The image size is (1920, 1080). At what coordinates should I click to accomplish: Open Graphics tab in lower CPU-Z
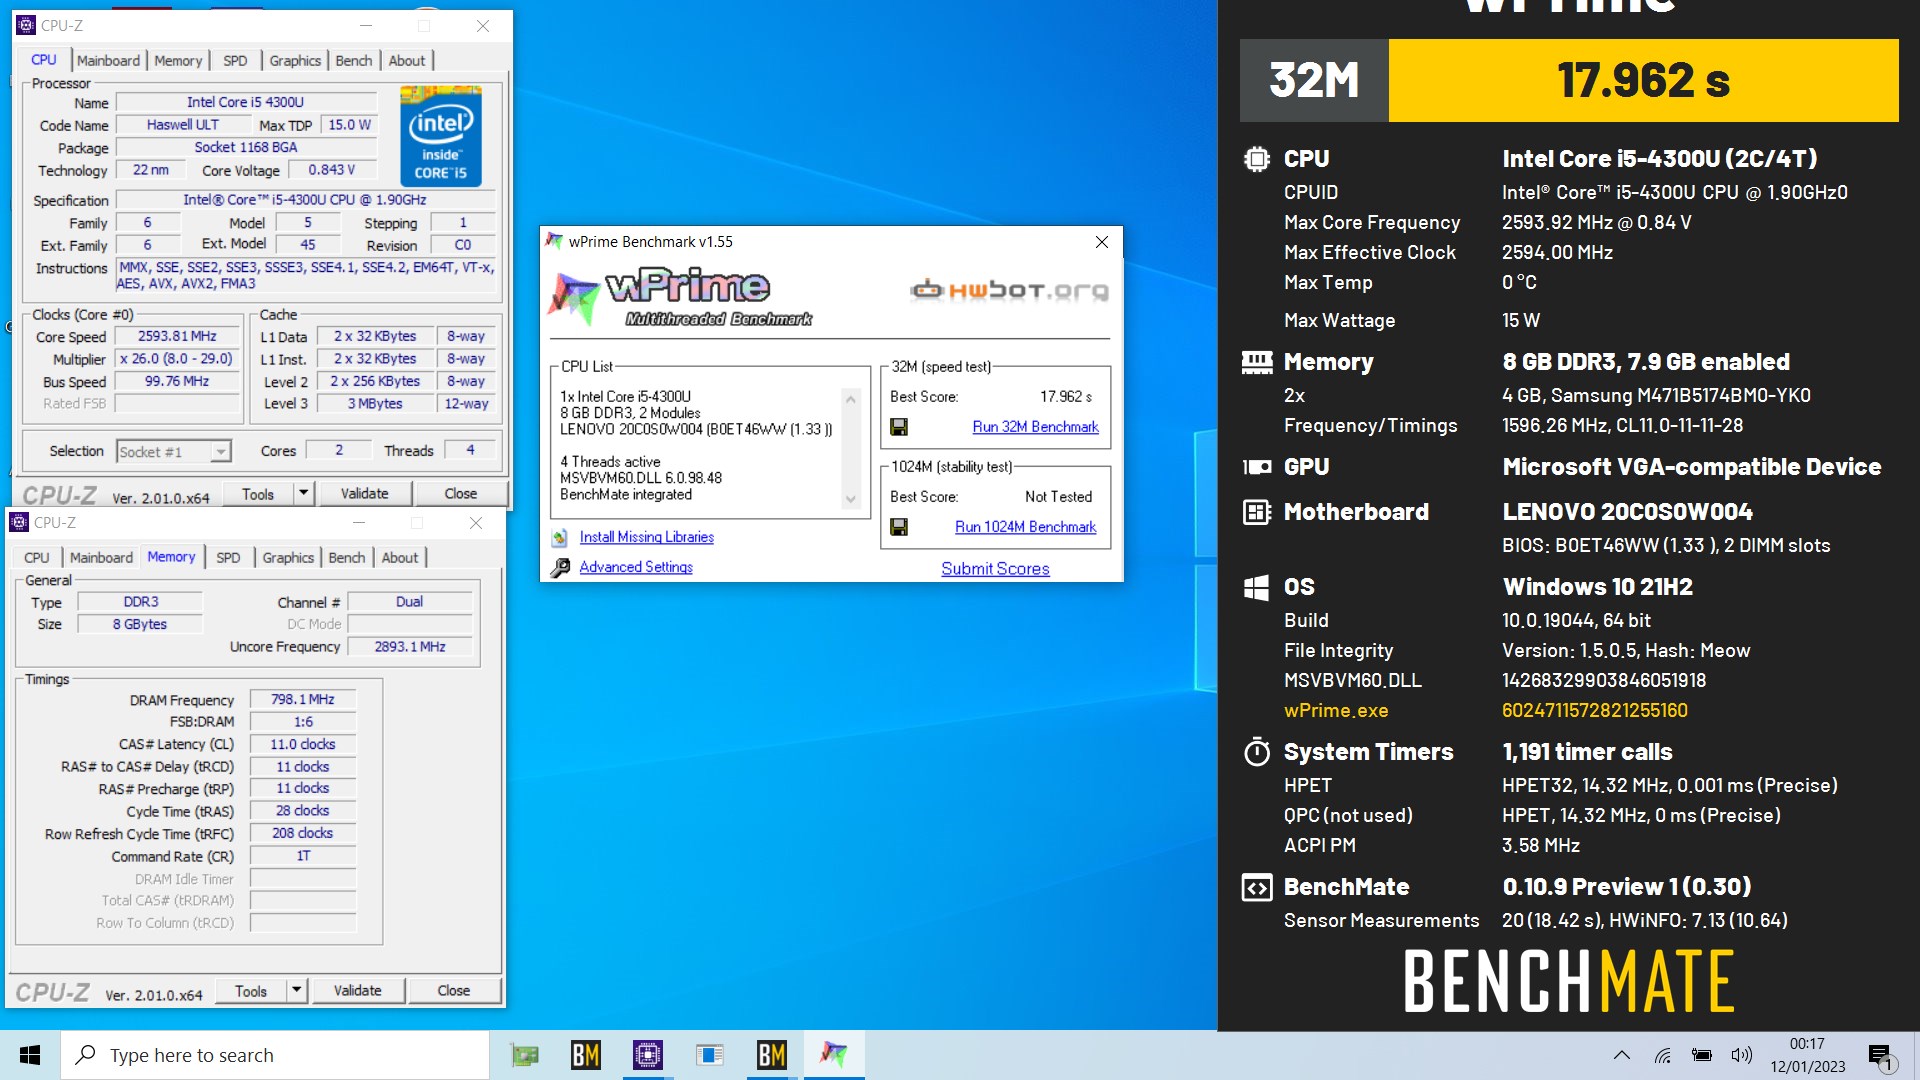tap(288, 558)
